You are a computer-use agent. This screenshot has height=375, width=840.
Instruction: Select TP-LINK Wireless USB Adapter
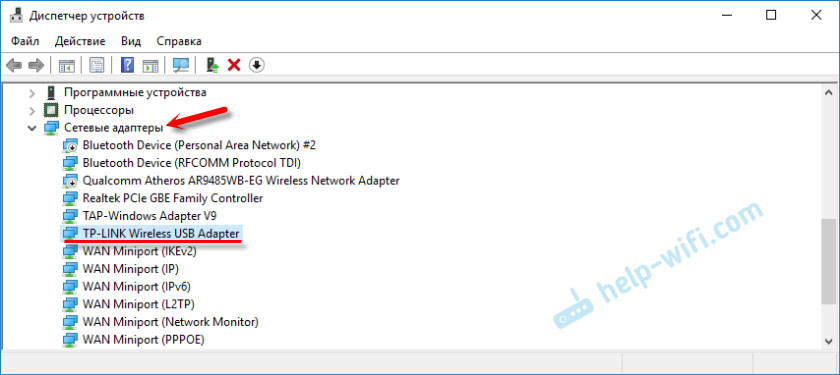[x=161, y=234]
